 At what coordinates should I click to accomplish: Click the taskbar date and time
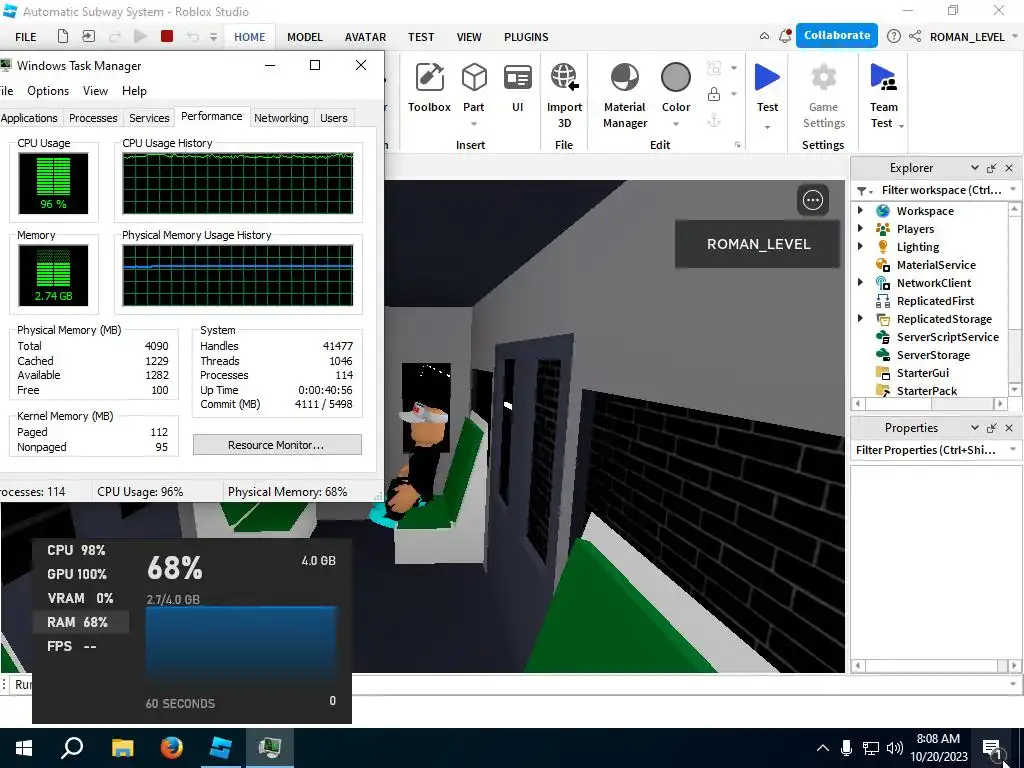point(939,748)
